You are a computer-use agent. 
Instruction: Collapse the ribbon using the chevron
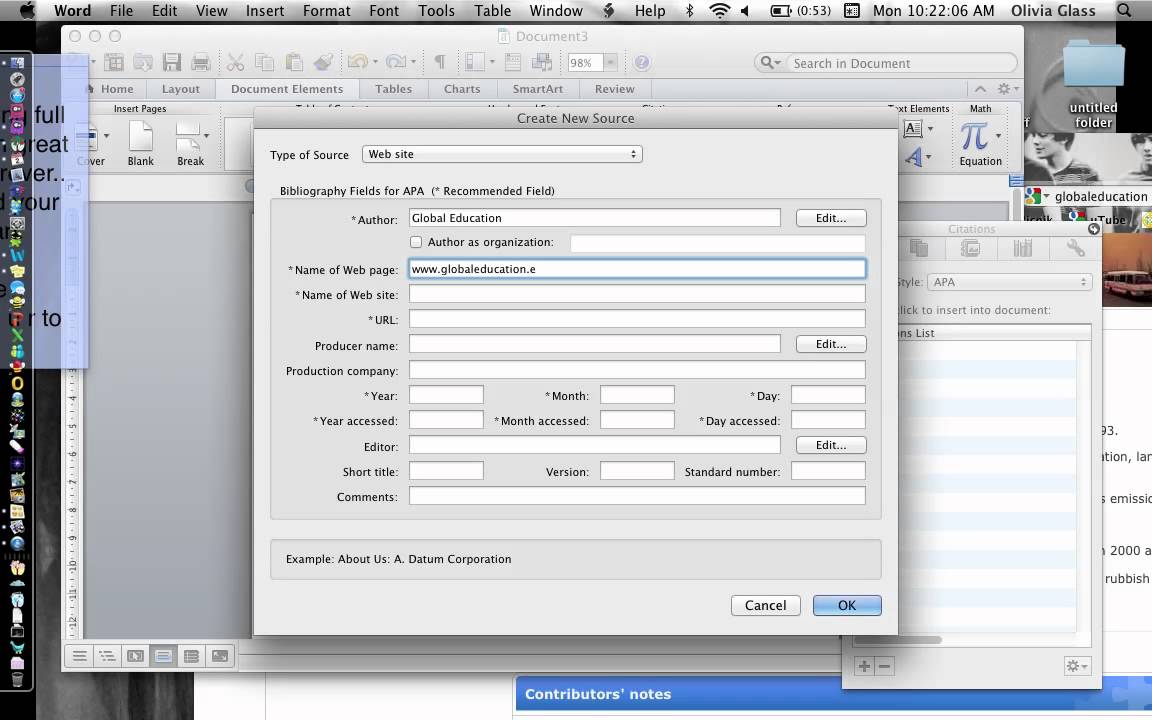tap(981, 89)
